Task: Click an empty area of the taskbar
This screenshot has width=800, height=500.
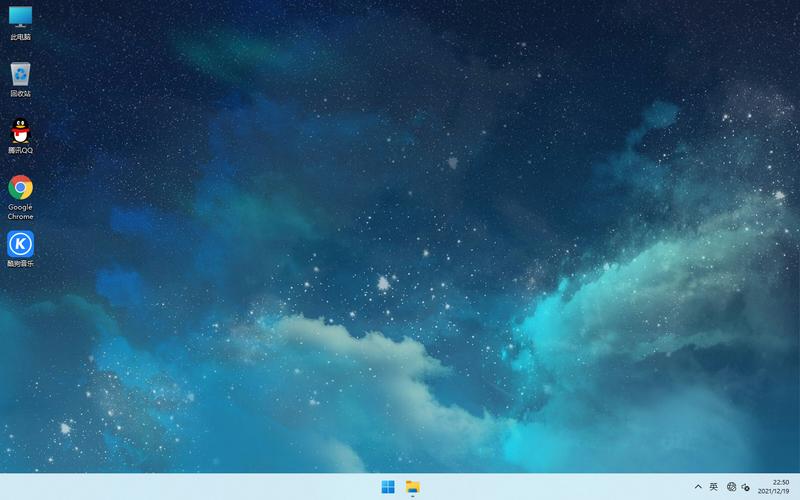Action: click(x=204, y=487)
